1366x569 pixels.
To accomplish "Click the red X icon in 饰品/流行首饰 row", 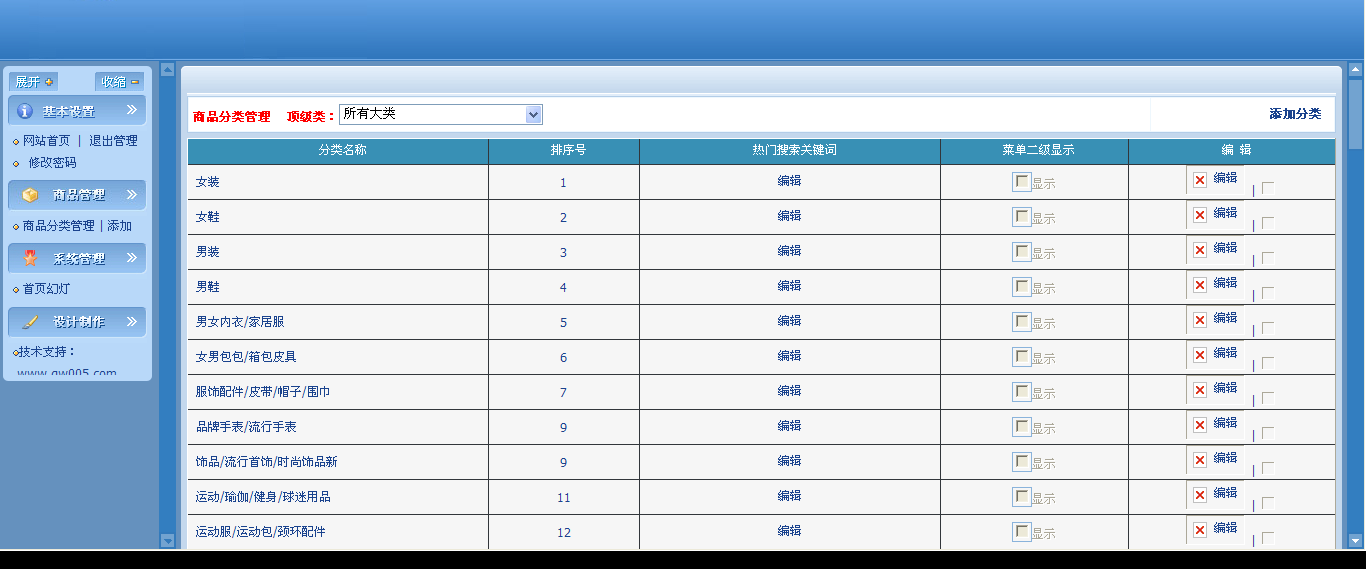I will (1200, 460).
